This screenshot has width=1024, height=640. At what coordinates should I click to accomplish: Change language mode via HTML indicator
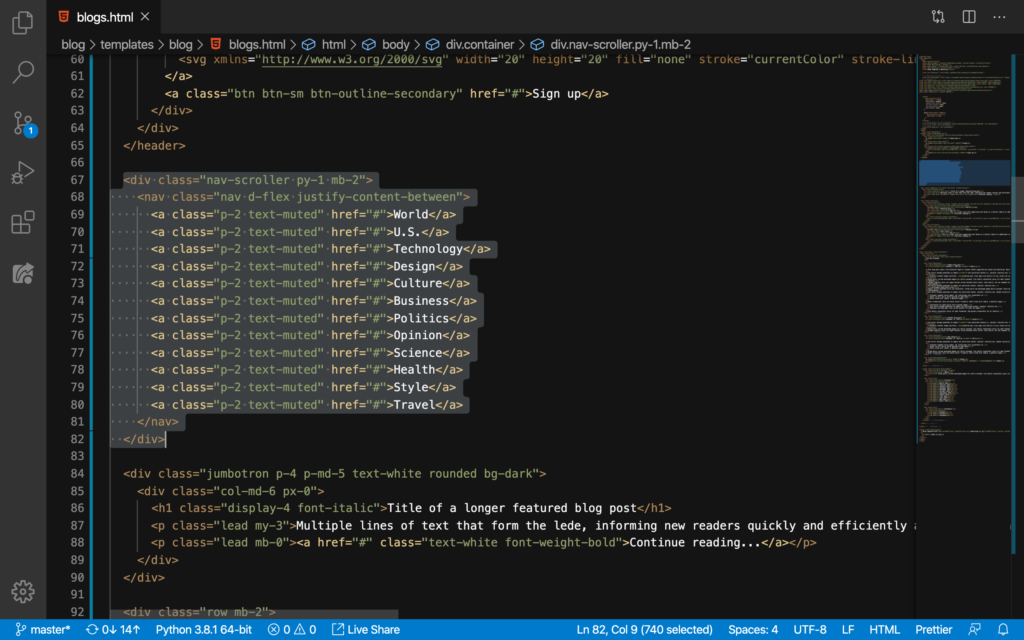tap(885, 630)
